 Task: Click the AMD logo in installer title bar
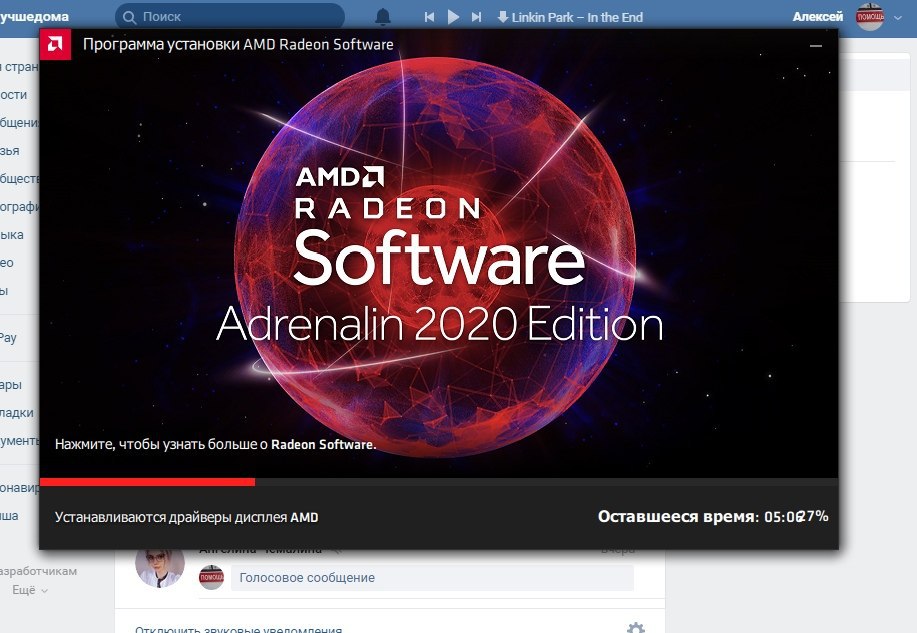coord(56,44)
